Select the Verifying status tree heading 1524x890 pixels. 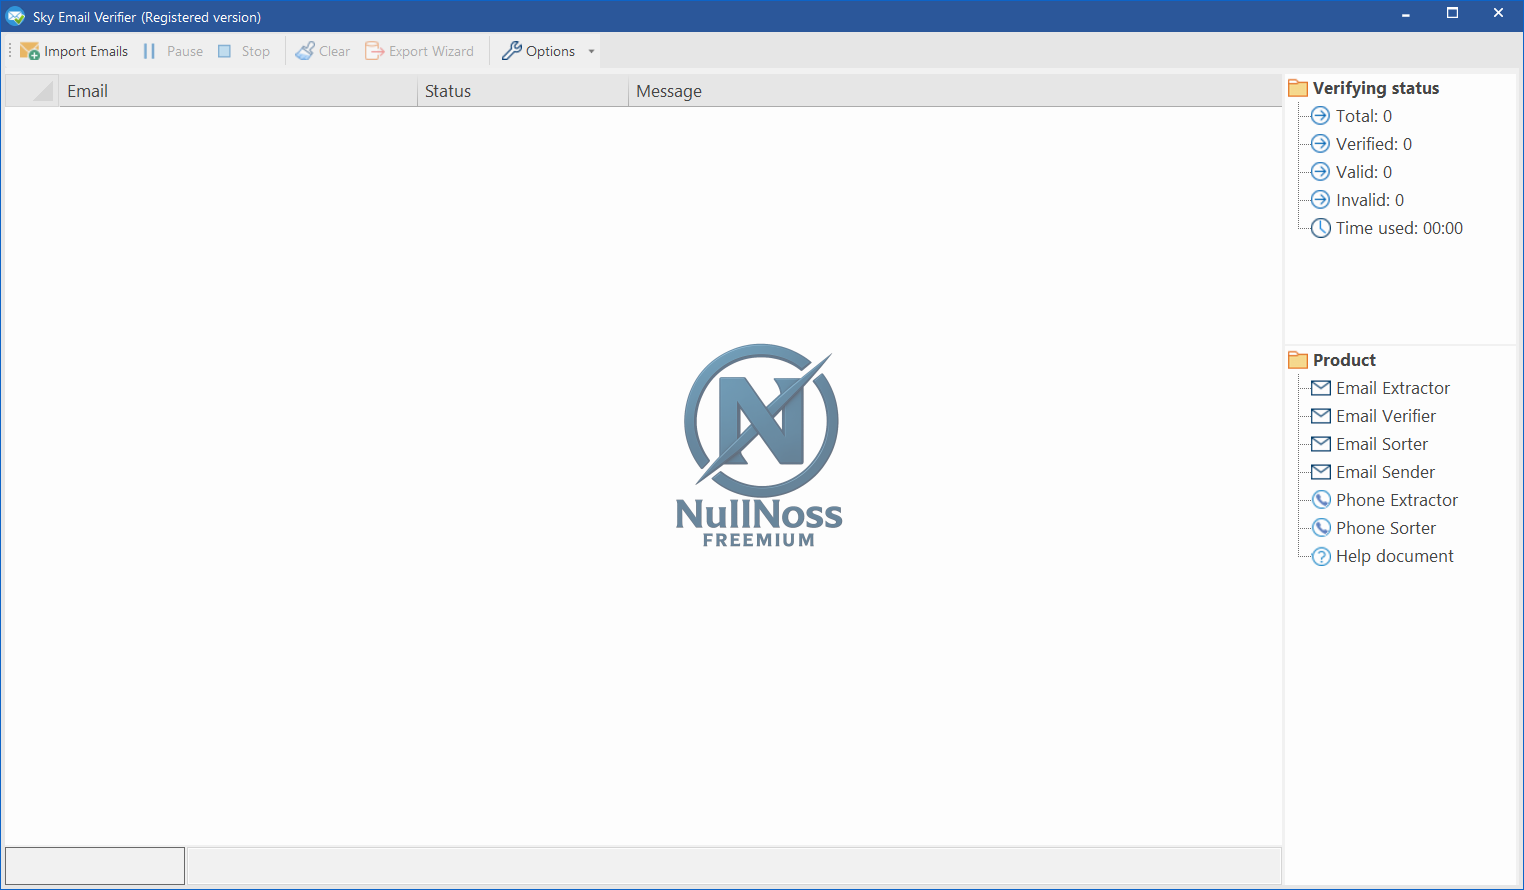(x=1376, y=88)
